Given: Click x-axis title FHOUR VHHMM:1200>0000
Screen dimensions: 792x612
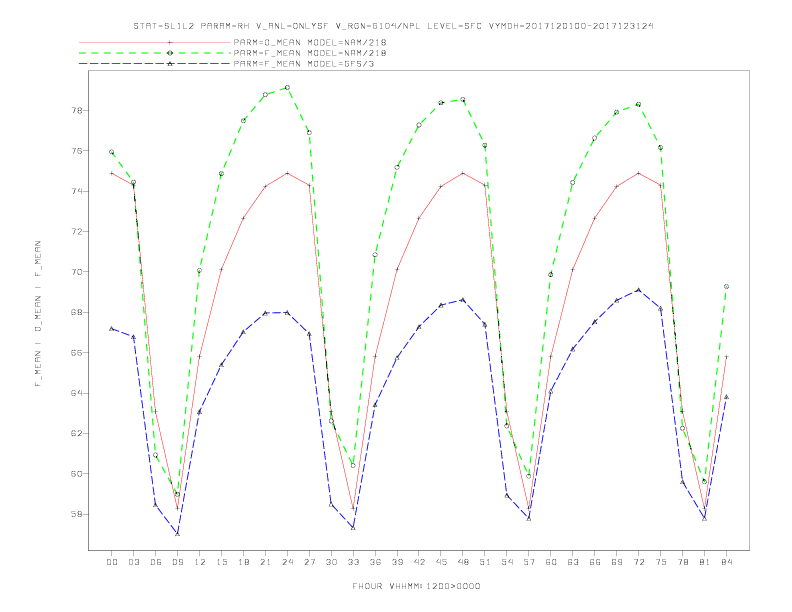Looking at the screenshot, I should pos(416,586).
